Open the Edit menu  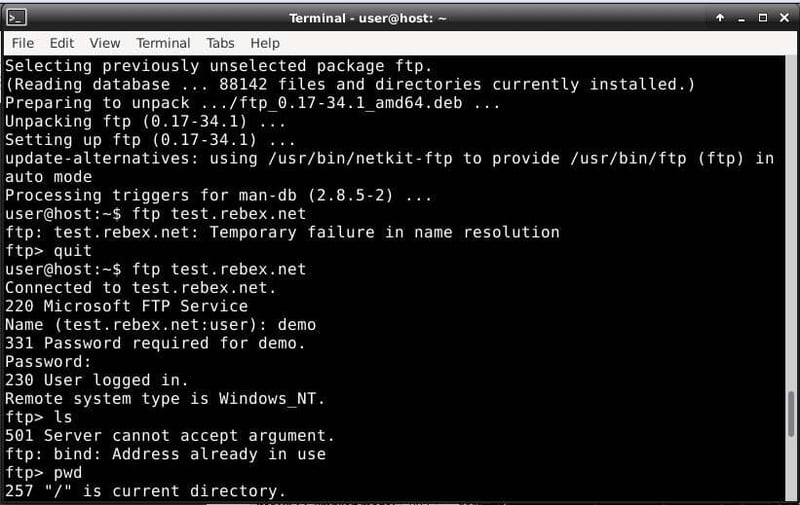62,43
